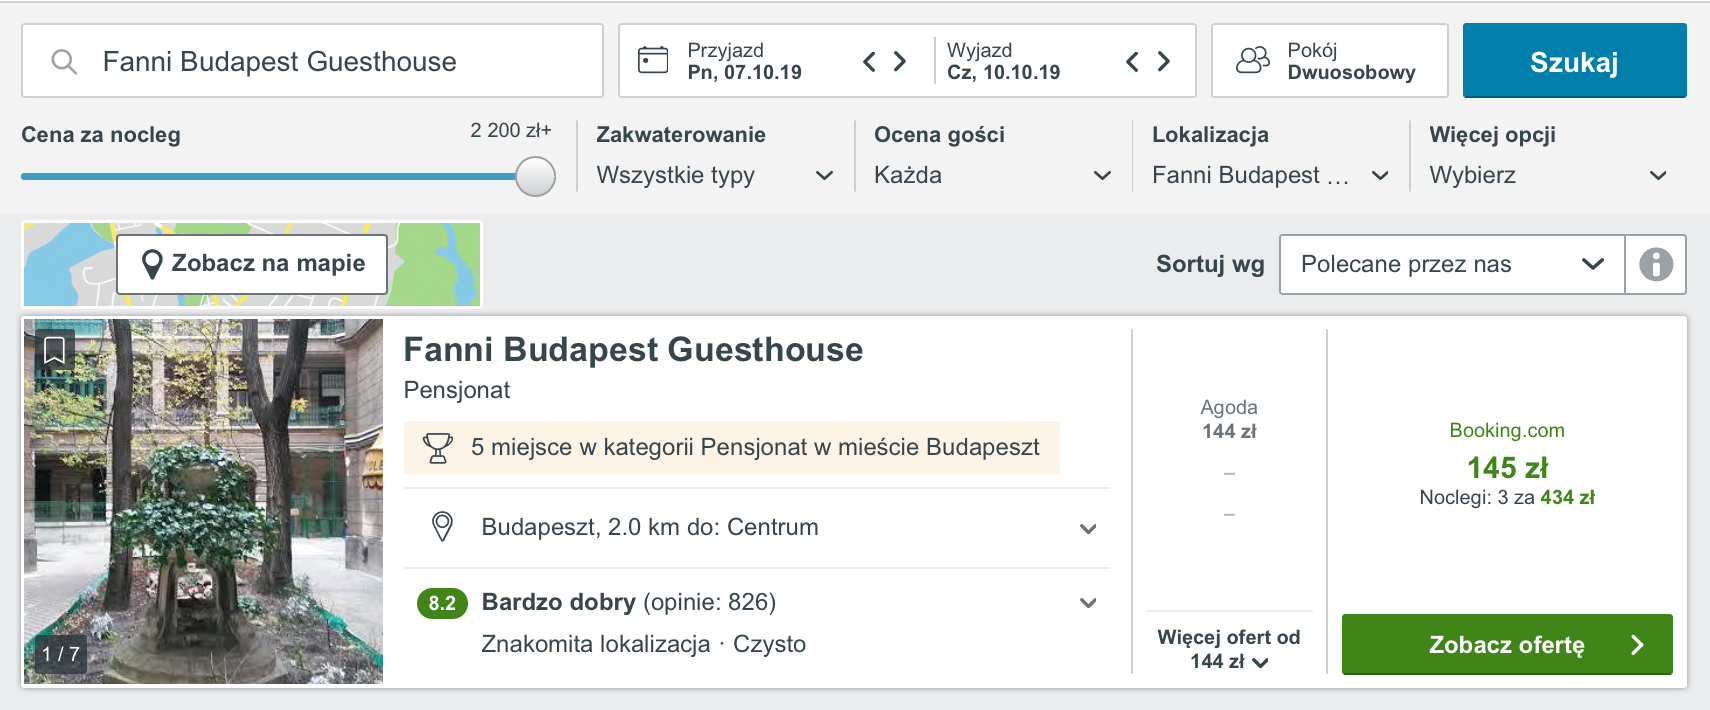Click the Szukaj search button
1710x710 pixels.
click(x=1574, y=61)
